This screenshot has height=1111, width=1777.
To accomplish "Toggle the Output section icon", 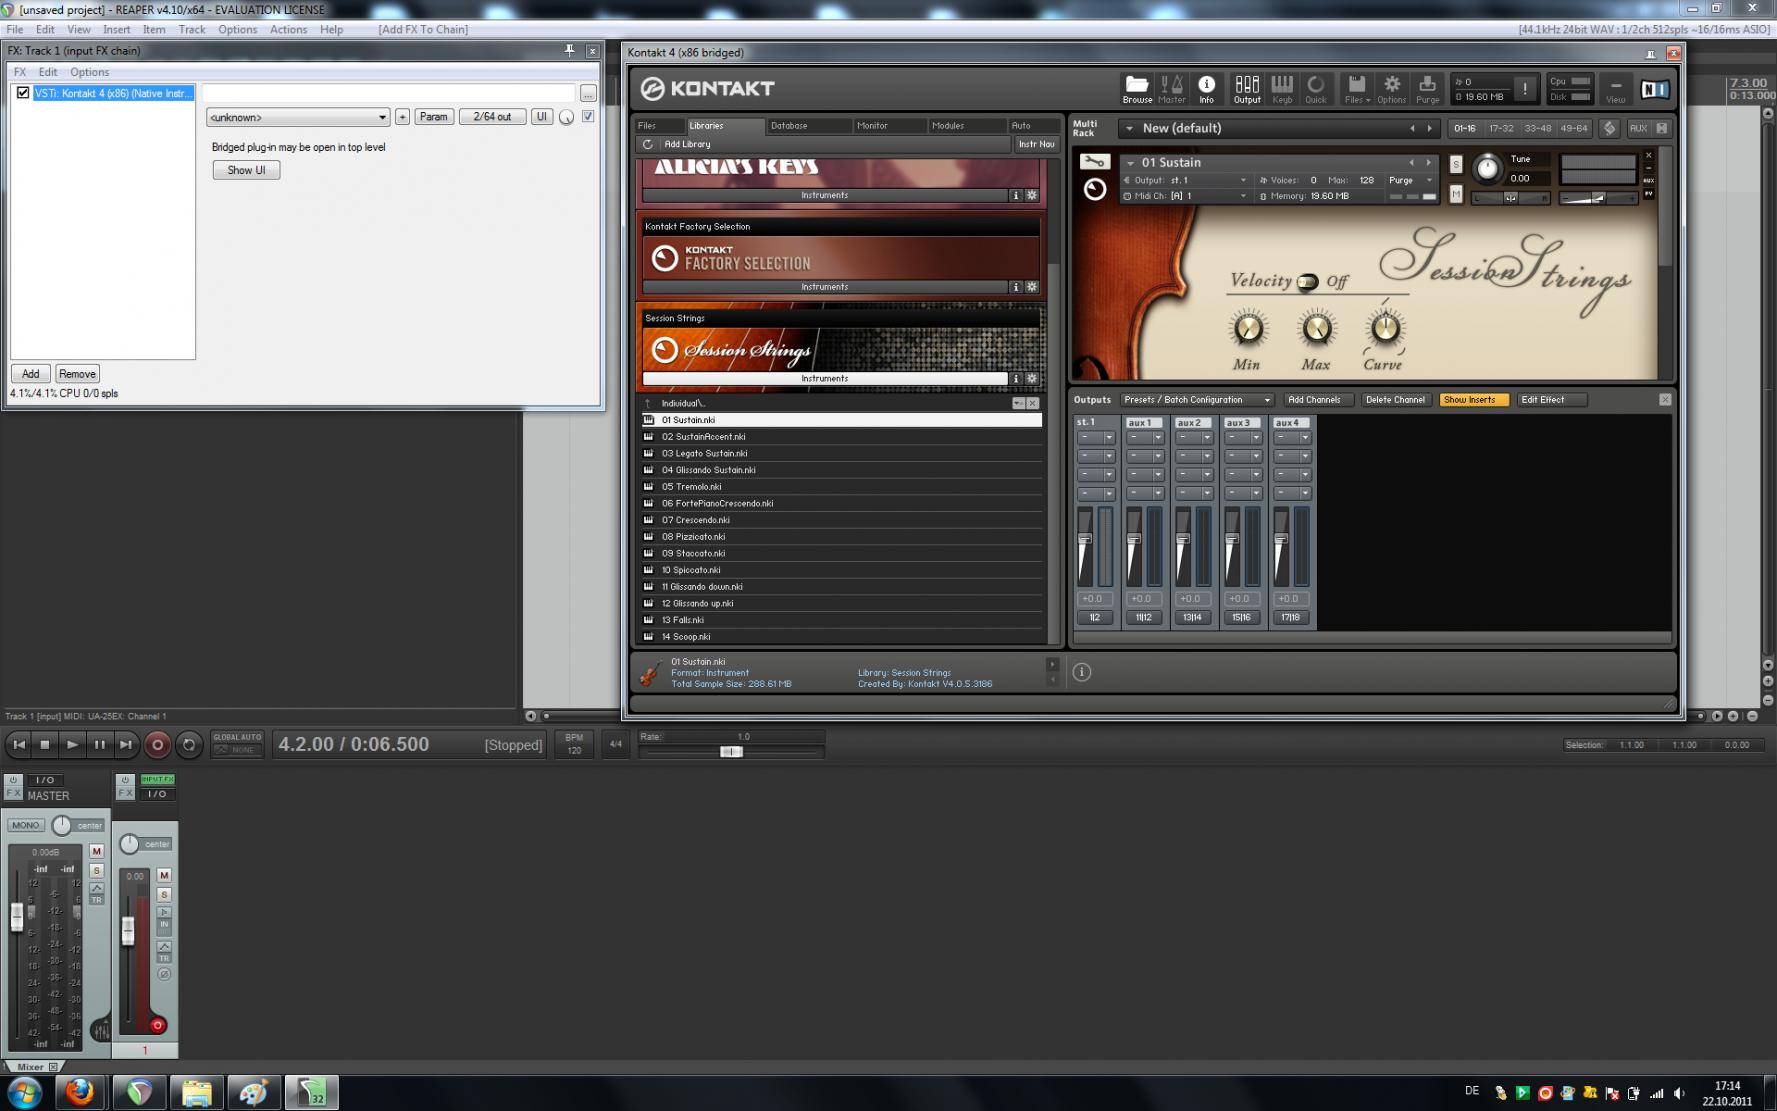I will 1247,89.
